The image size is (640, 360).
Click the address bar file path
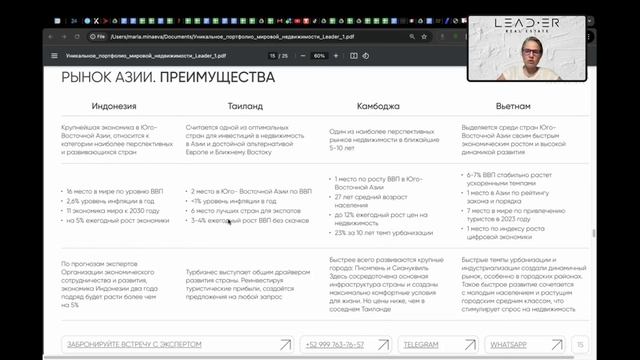(232, 37)
